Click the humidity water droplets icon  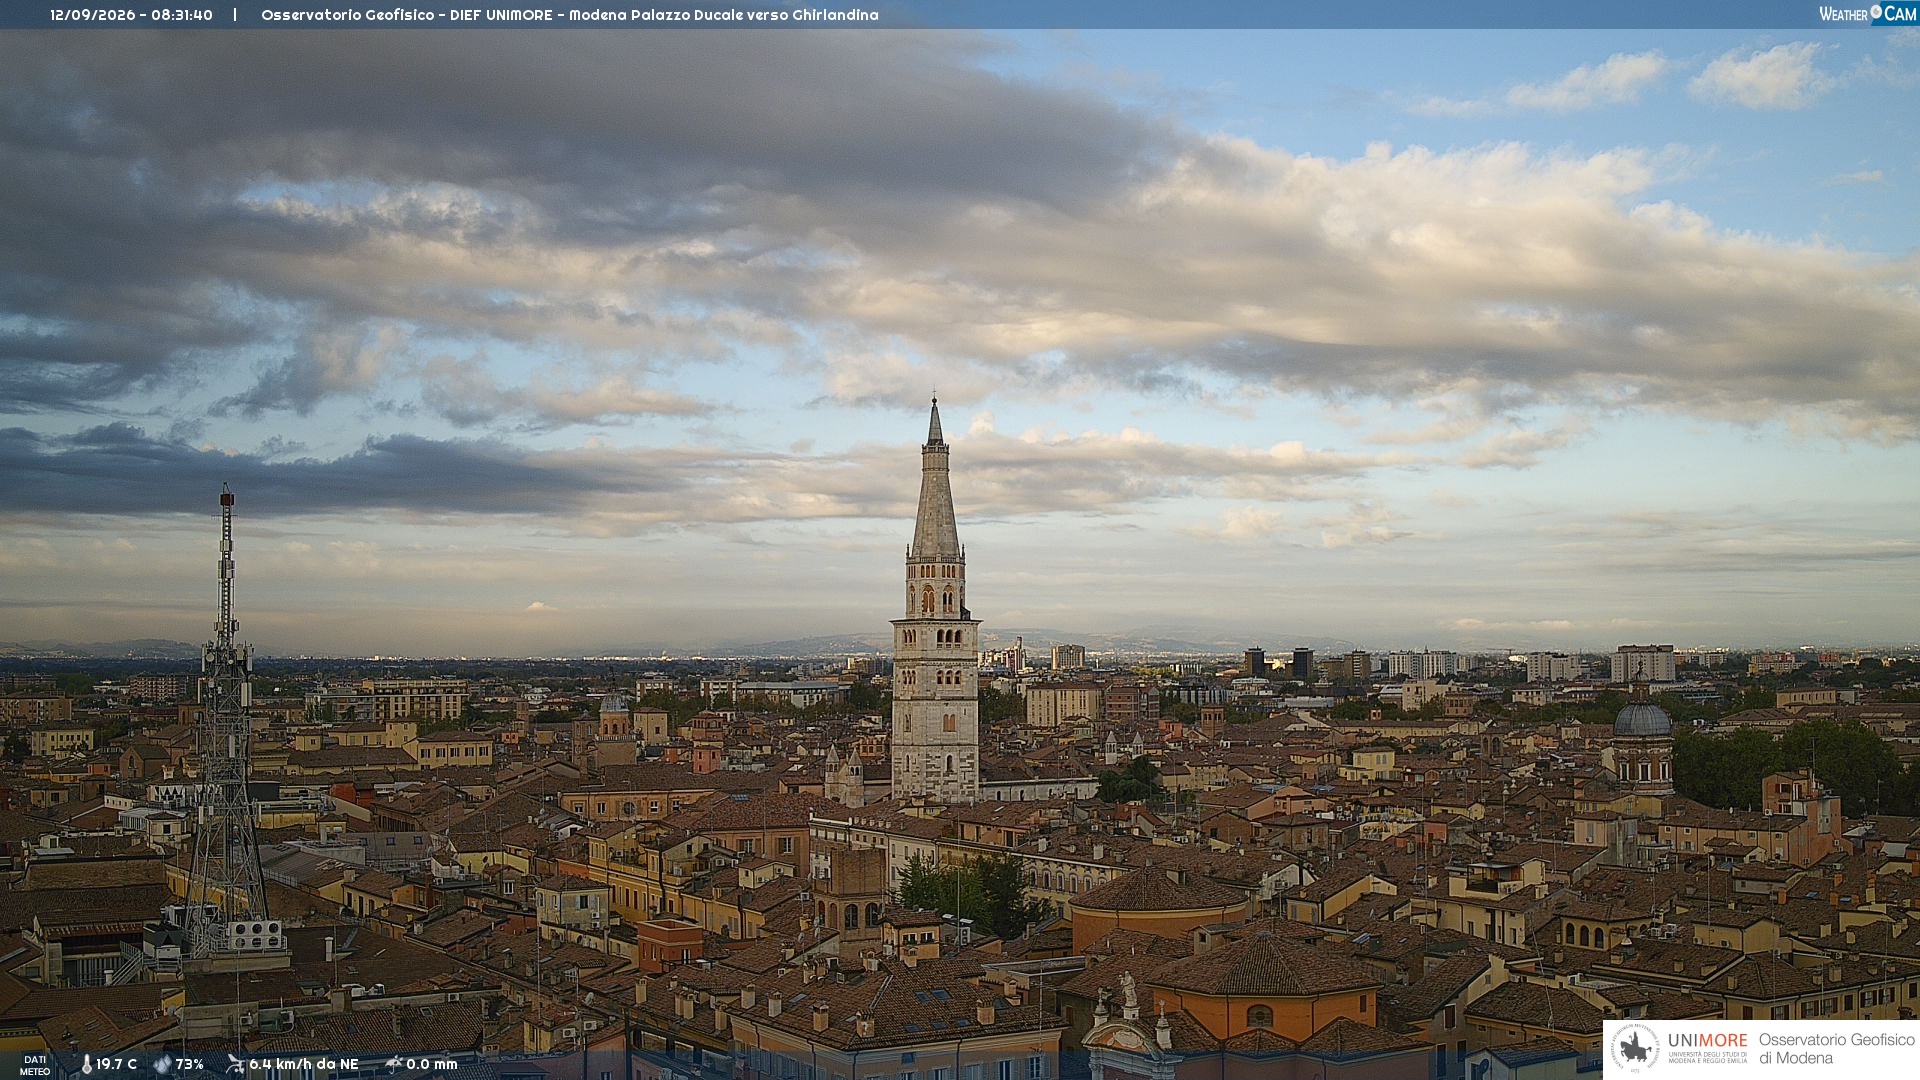click(162, 1064)
